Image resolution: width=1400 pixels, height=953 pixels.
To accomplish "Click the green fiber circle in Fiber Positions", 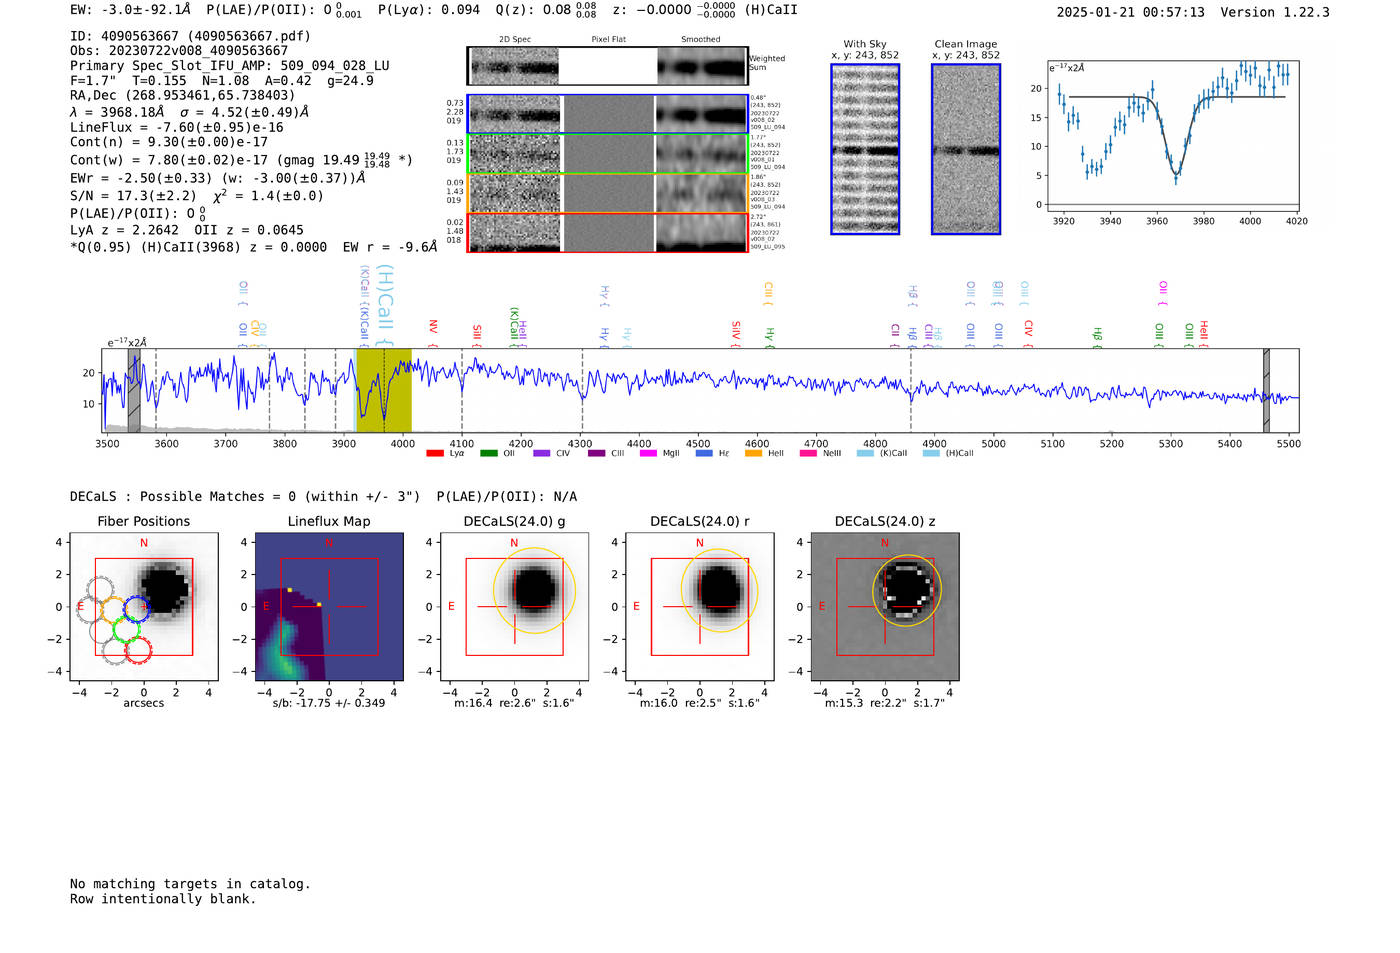I will coord(126,630).
